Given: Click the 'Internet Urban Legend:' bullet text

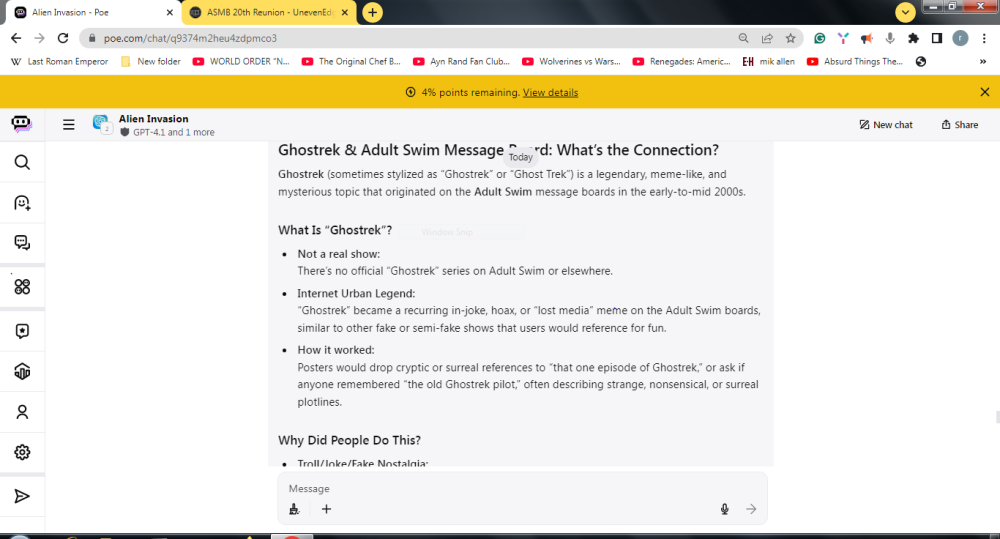Looking at the screenshot, I should pos(356,293).
